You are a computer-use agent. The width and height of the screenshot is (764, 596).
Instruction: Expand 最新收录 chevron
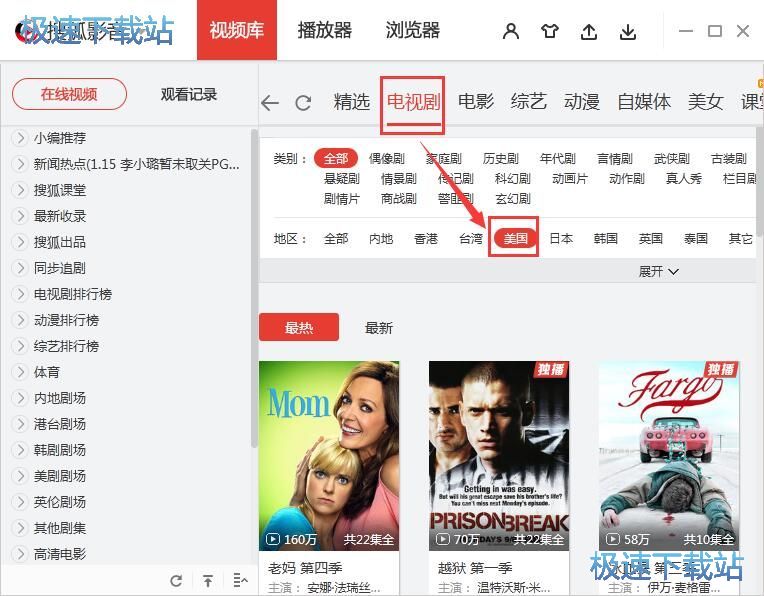tap(20, 216)
